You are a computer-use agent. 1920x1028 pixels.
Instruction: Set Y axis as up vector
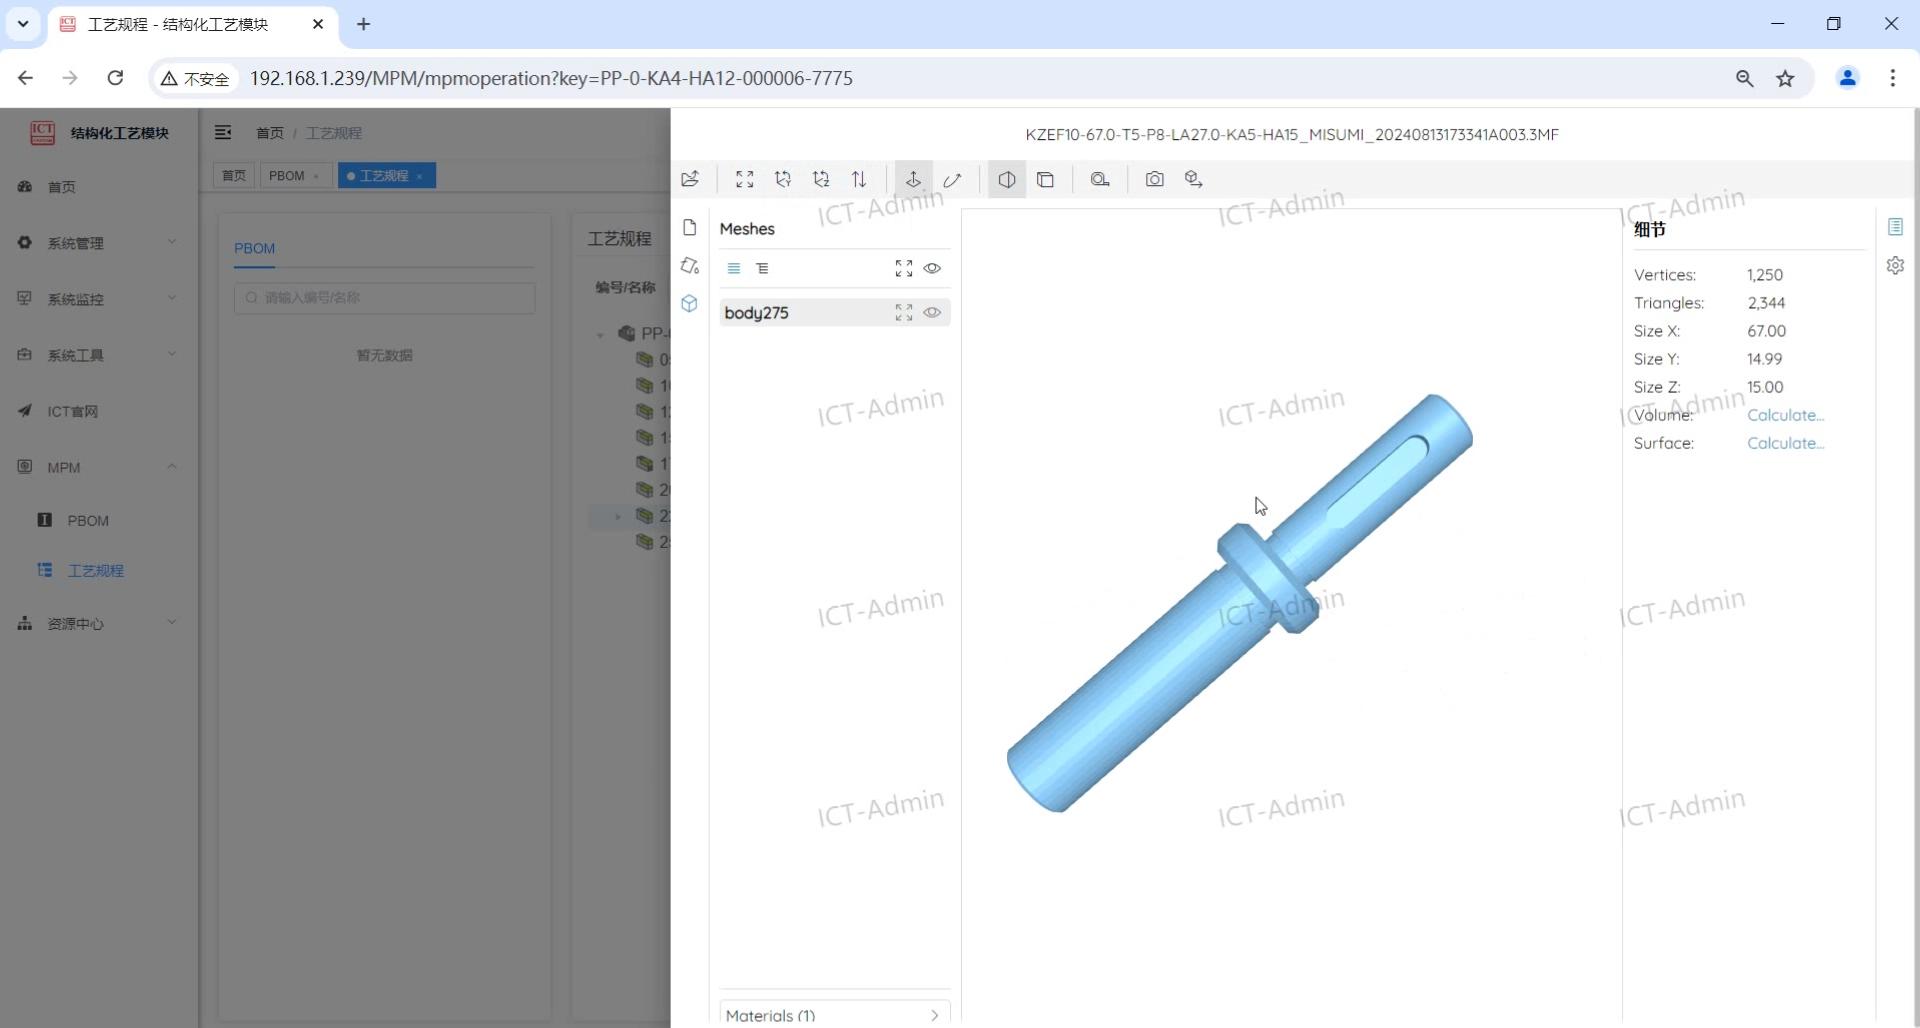[783, 179]
